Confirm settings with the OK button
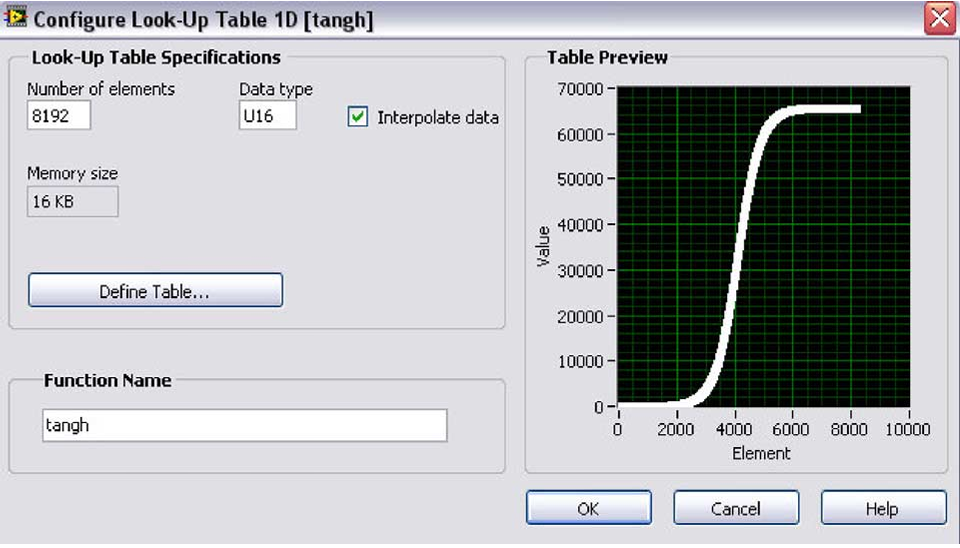This screenshot has width=960, height=548. pyautogui.click(x=588, y=508)
